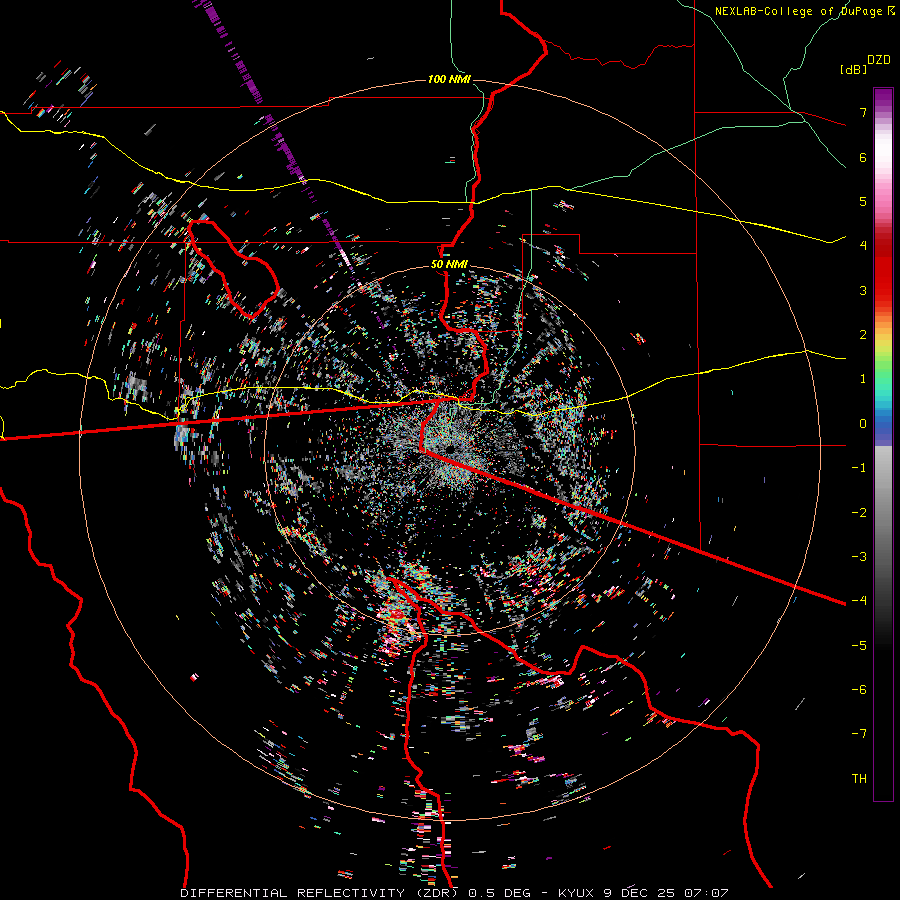Click the DZD legend title
900x900 pixels.
tap(879, 60)
